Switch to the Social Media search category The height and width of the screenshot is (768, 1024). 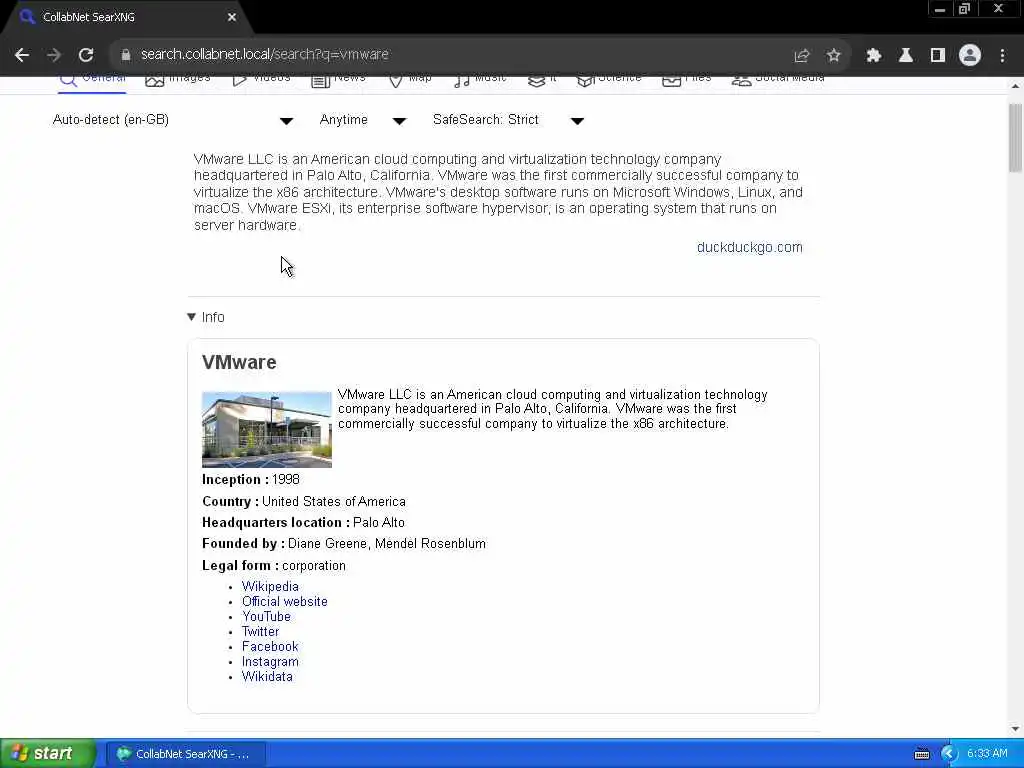coord(778,79)
